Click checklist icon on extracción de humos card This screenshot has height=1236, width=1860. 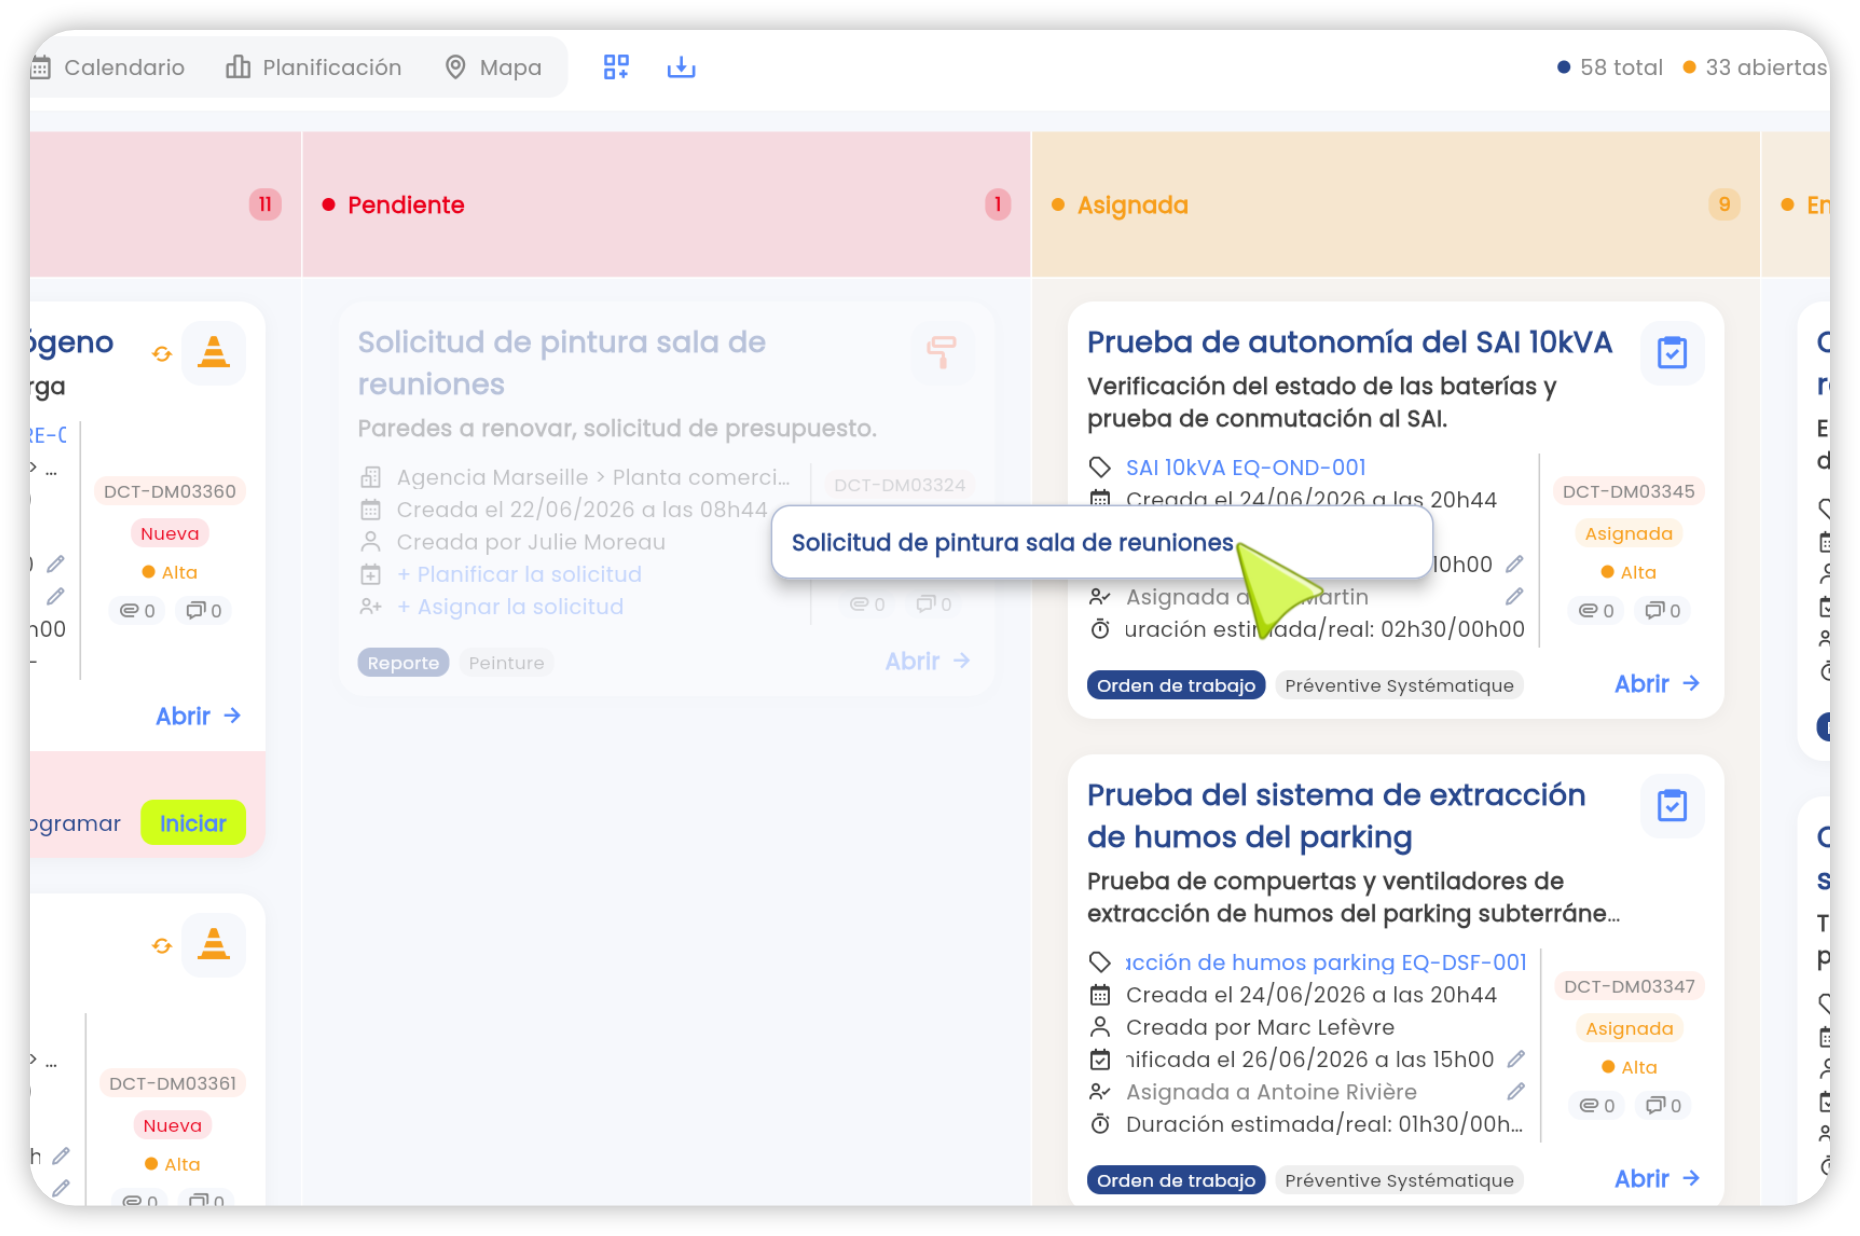pos(1672,805)
